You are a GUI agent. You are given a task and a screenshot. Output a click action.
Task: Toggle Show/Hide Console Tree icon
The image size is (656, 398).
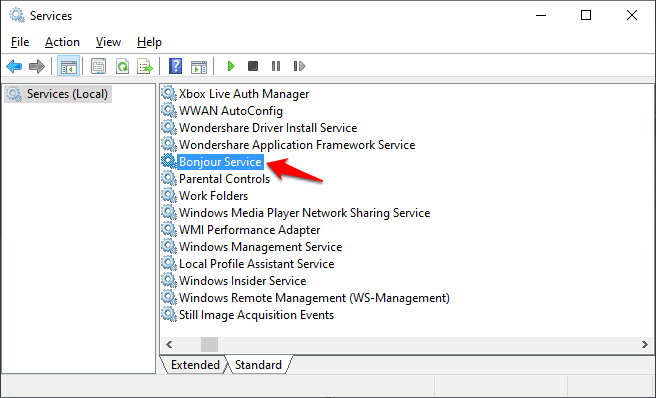pos(68,66)
